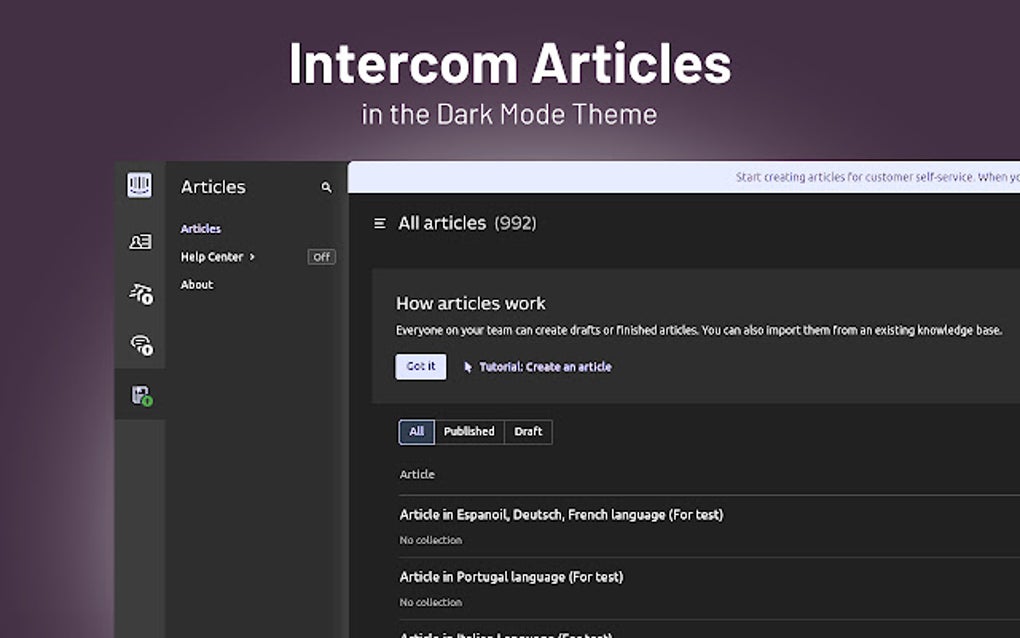1020x638 pixels.
Task: Open the All articles heading dropdown
Action: coord(444,223)
